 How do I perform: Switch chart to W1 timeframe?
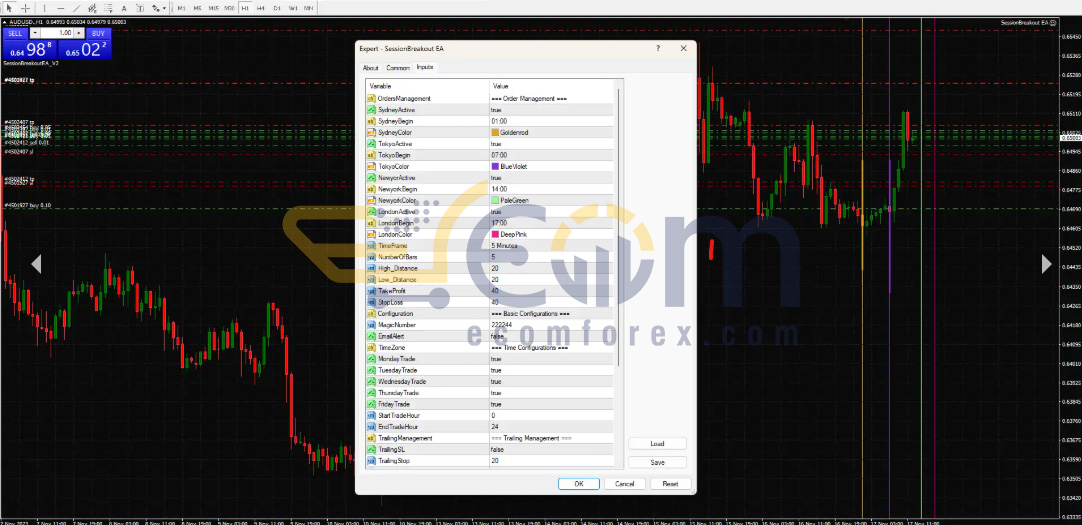click(x=293, y=8)
